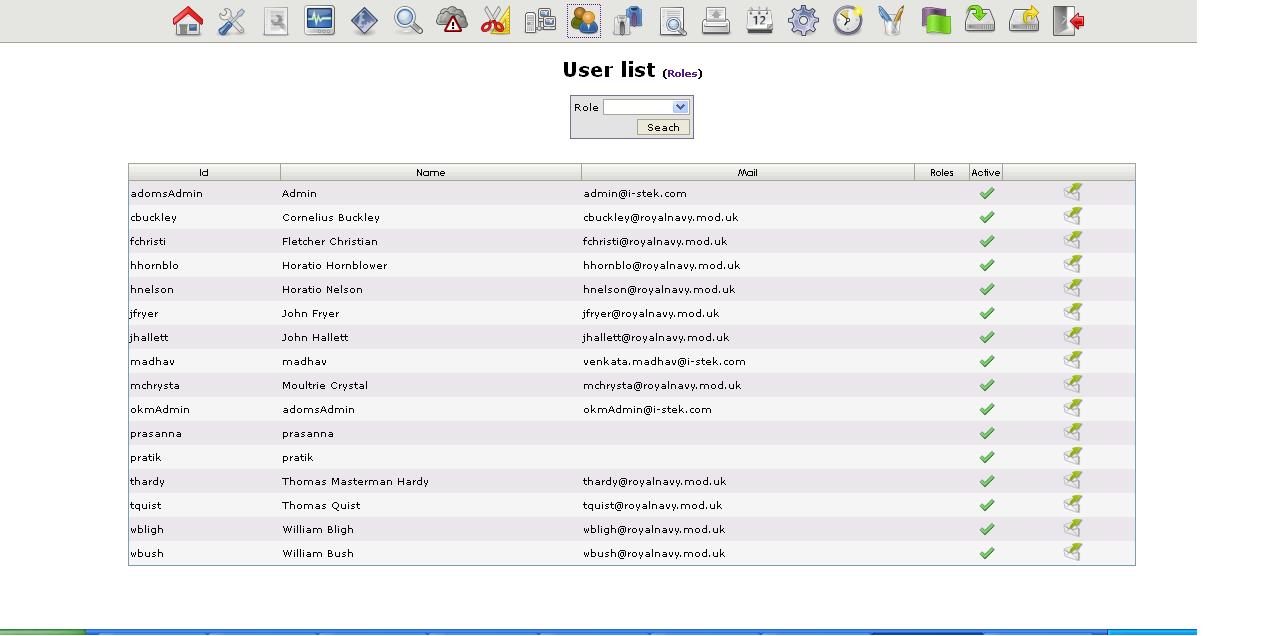Click the Name column header
The image size is (1278, 636).
coord(431,171)
